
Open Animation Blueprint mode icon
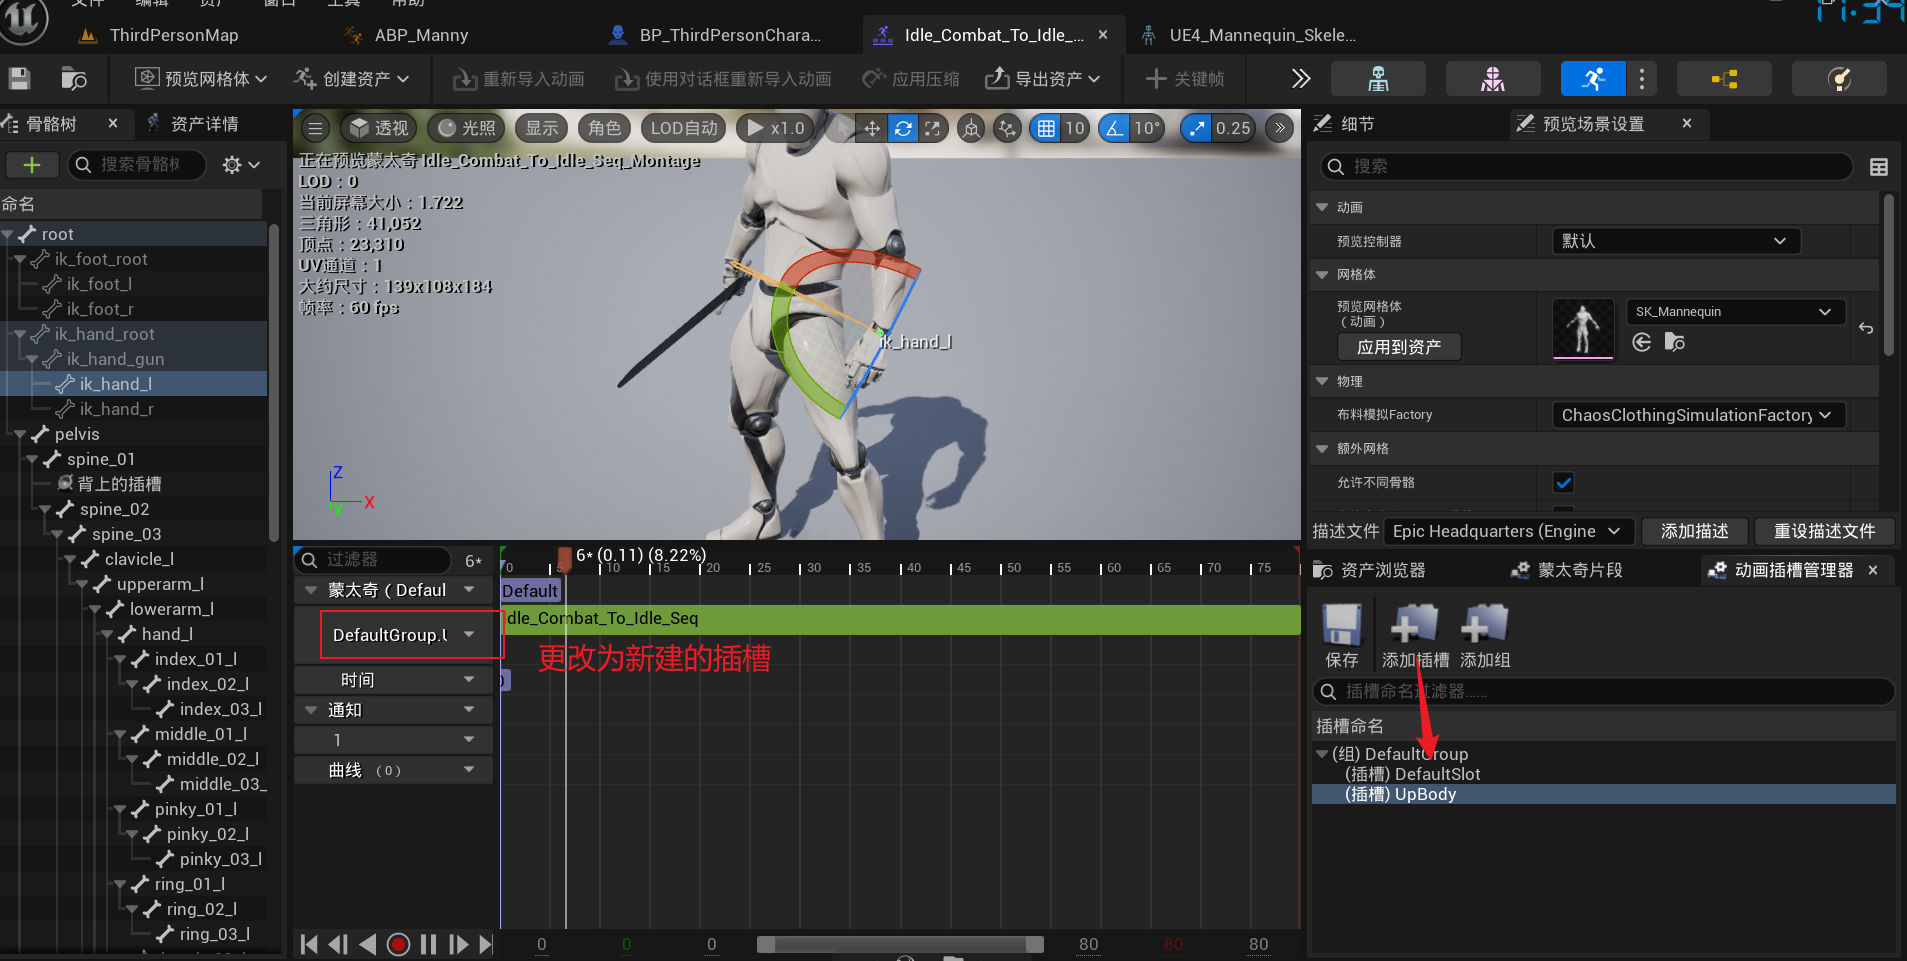(x=1724, y=79)
